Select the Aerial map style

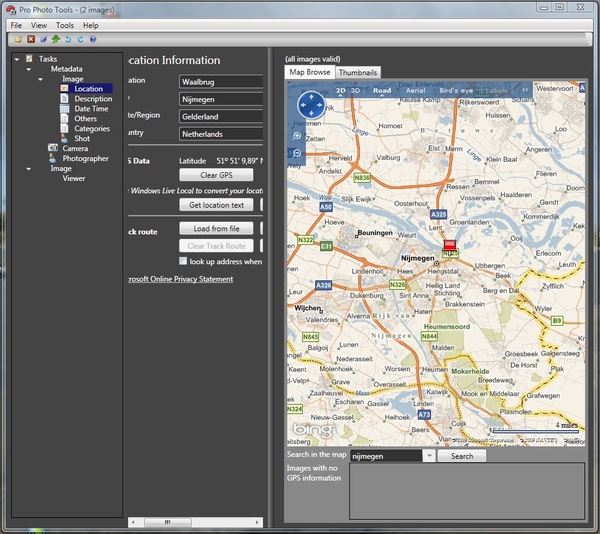(415, 91)
